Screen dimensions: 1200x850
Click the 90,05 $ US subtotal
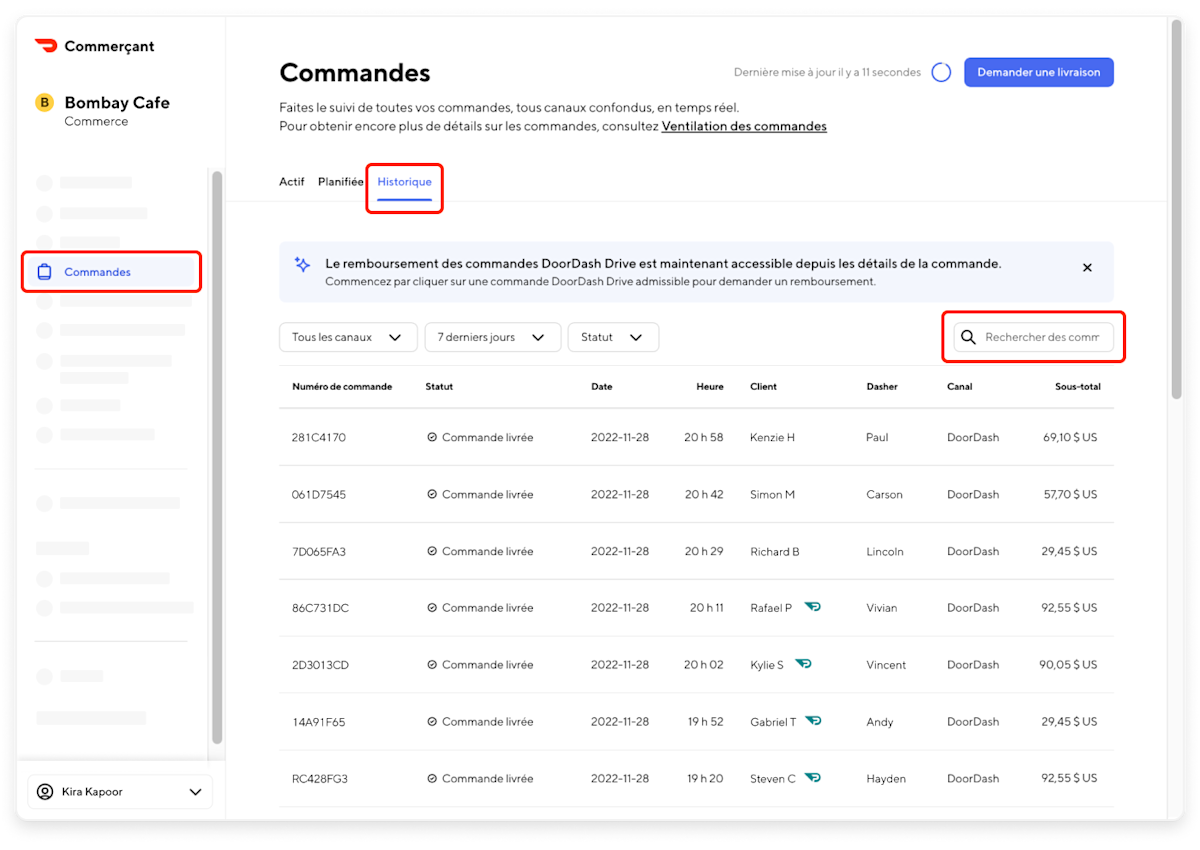click(1068, 664)
